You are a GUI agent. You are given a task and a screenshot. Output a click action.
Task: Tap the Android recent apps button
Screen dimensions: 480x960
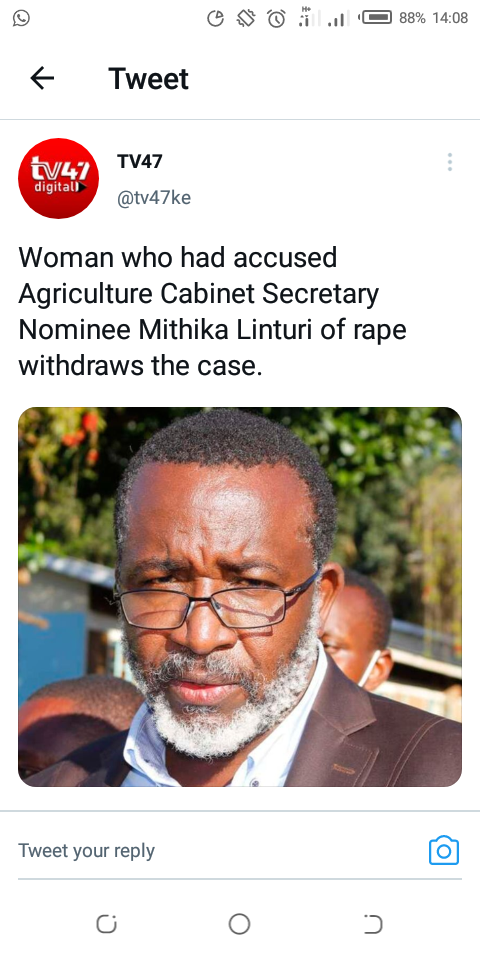pyautogui.click(x=107, y=924)
